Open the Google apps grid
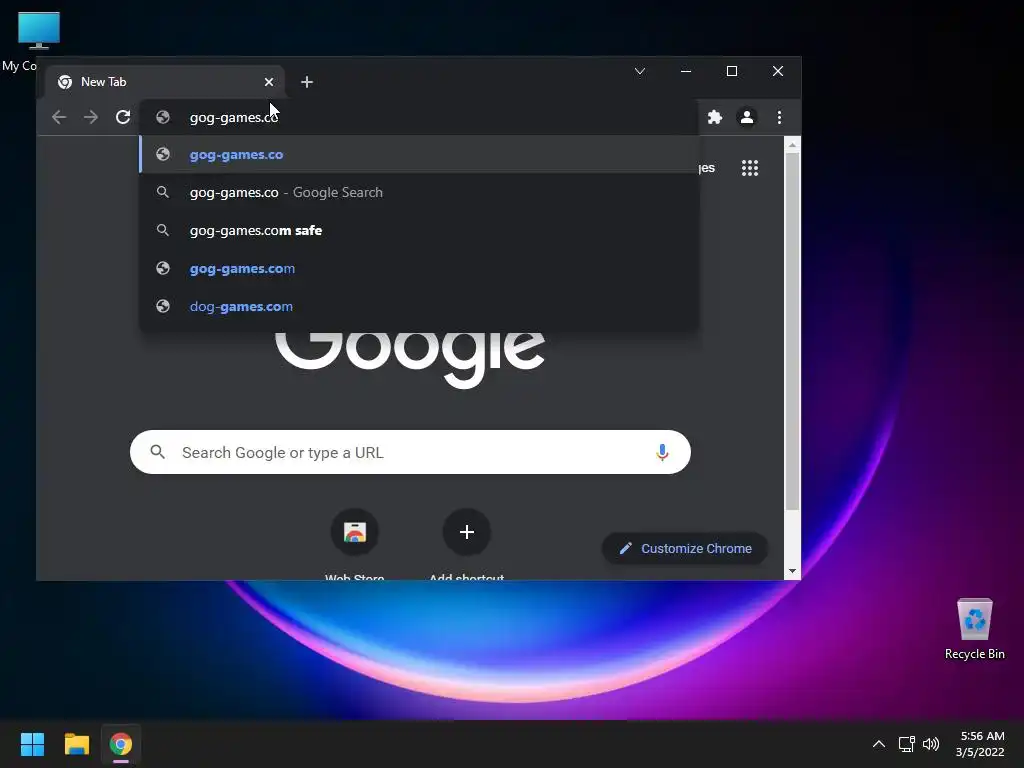 [750, 168]
